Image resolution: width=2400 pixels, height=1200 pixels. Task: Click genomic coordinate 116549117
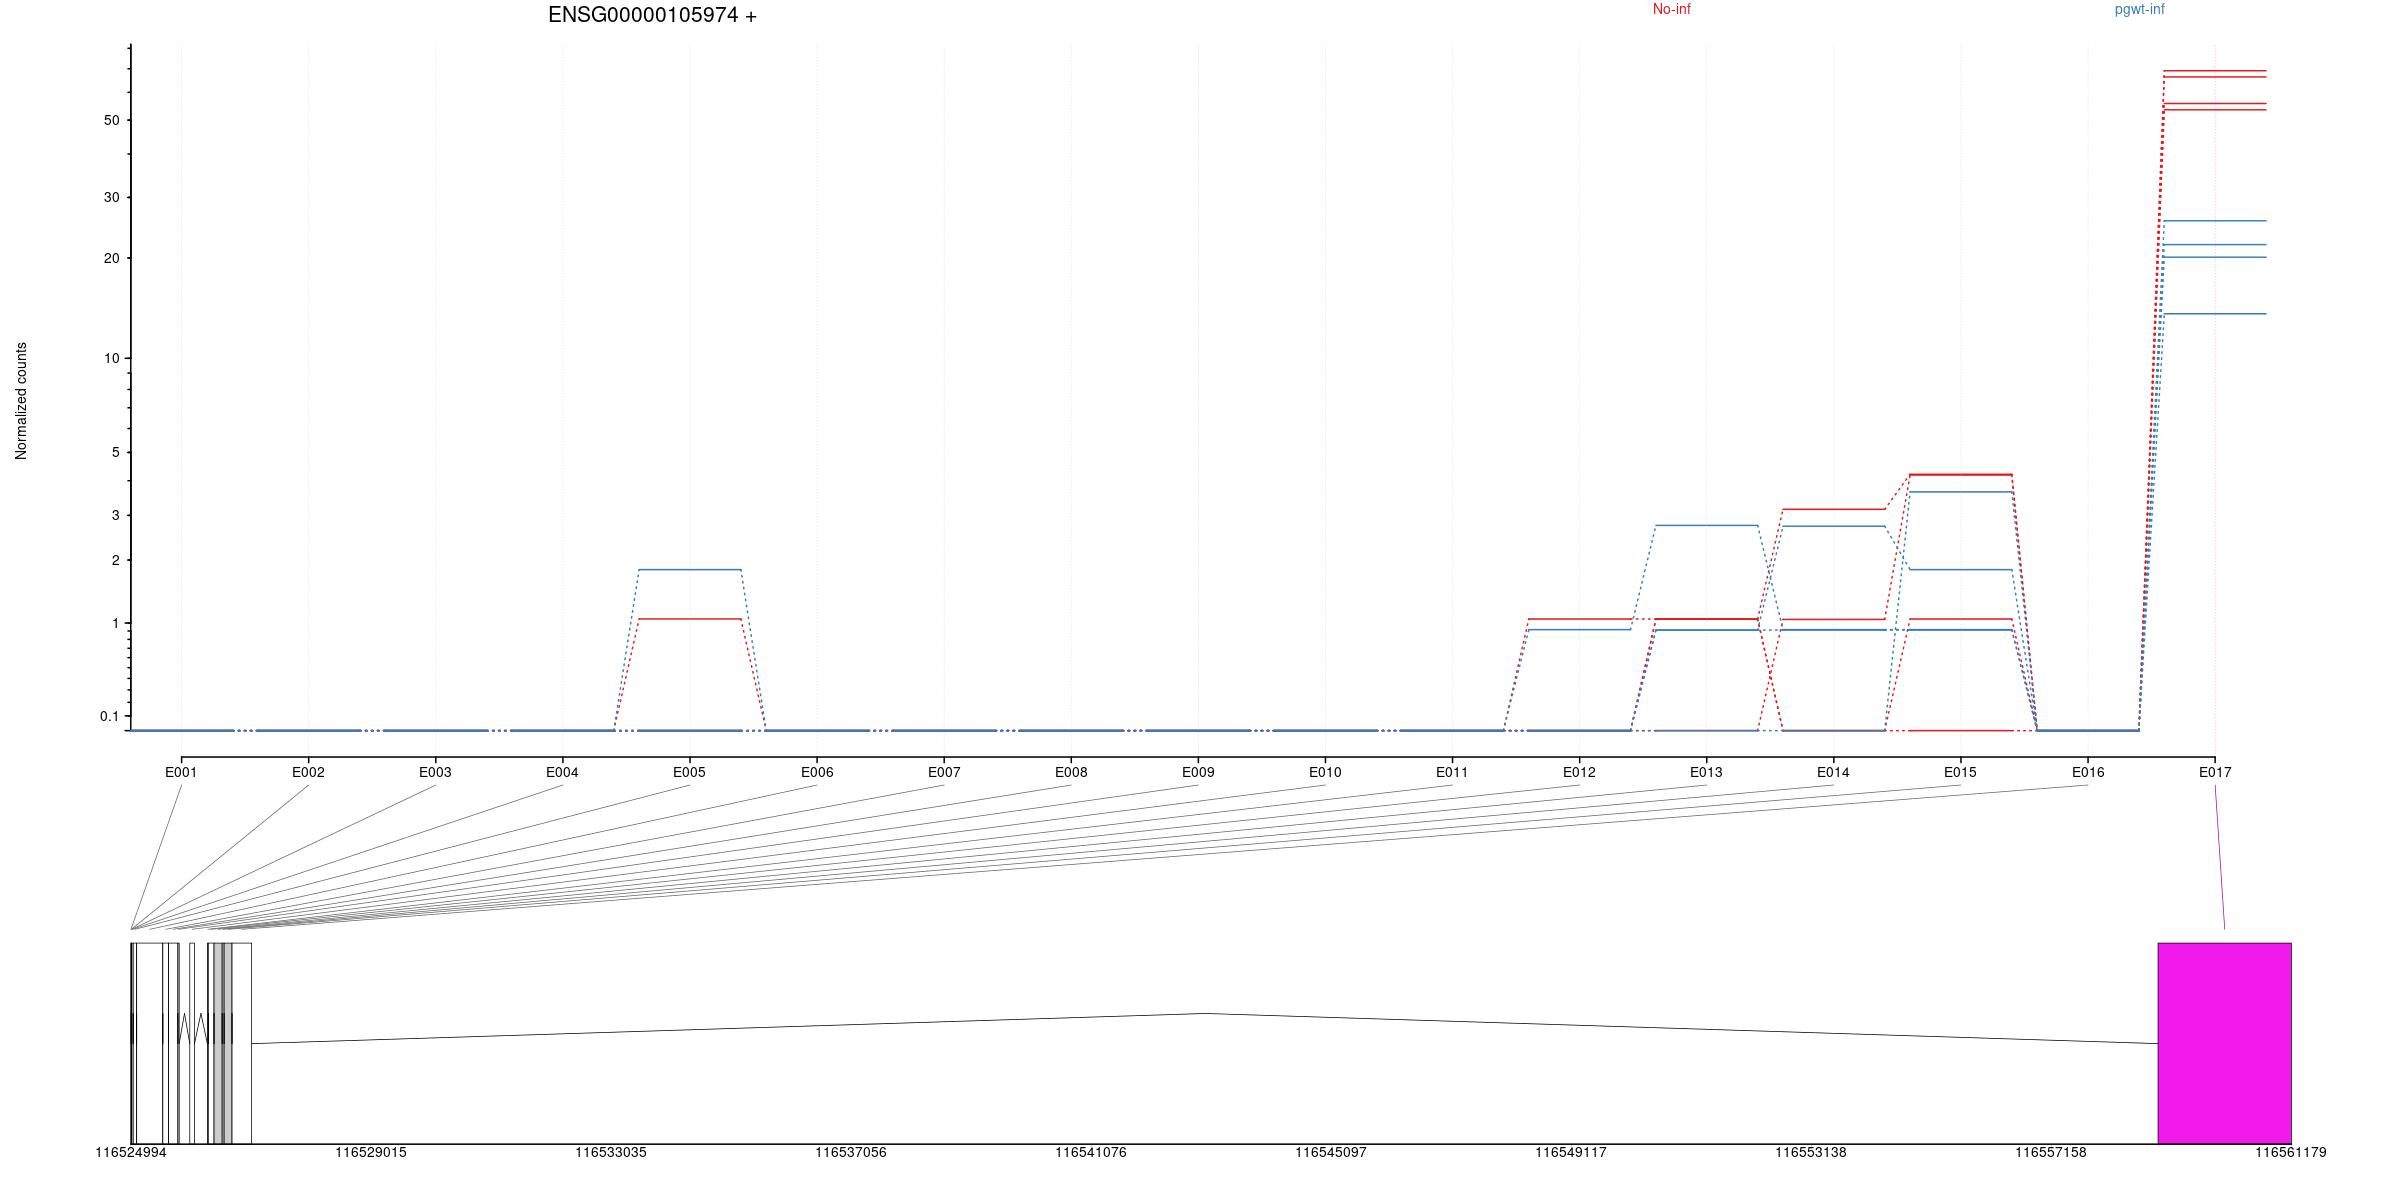[x=1571, y=1153]
